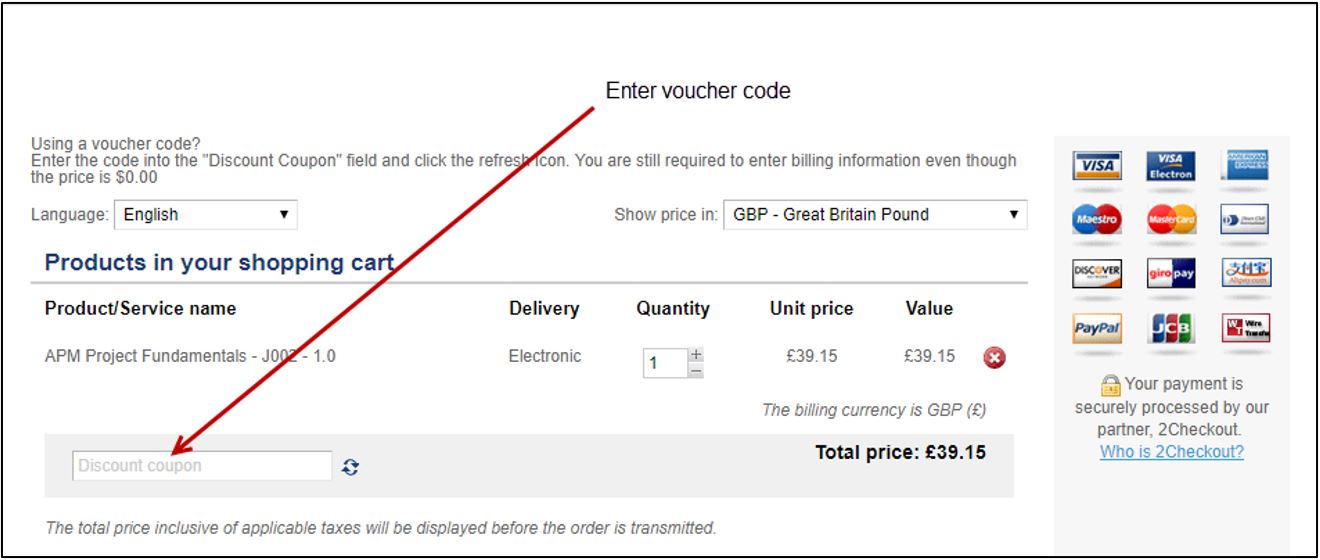Screen dimensions: 1320x560
Task: Click the Discover card logo
Action: [x=1097, y=272]
